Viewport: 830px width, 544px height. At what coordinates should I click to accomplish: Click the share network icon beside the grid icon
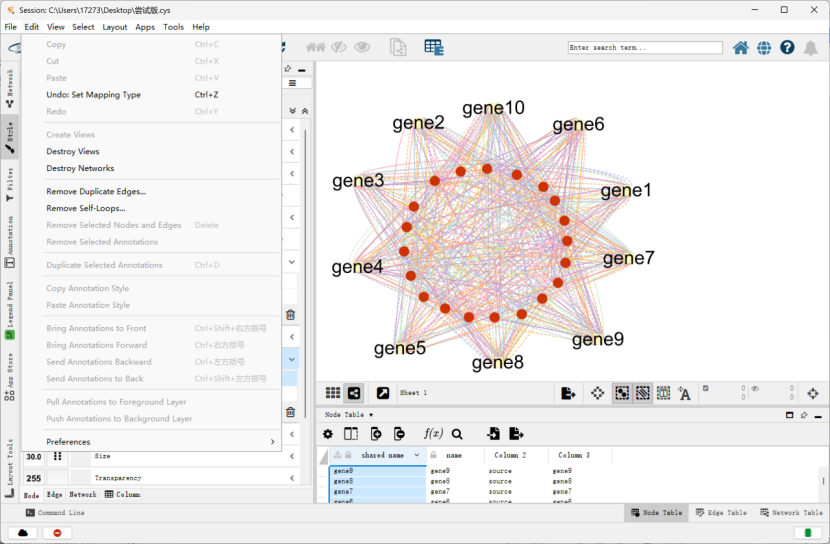pos(354,393)
